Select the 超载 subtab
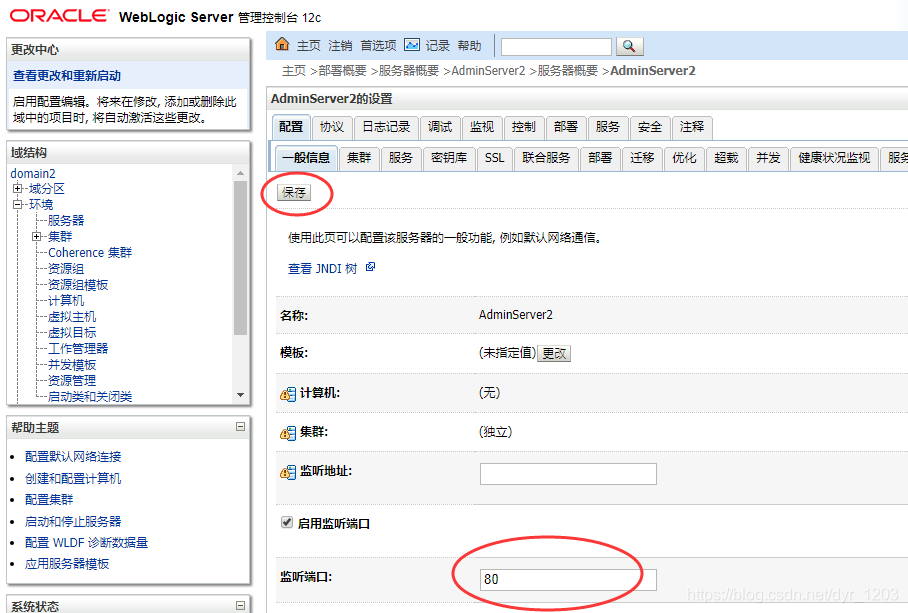The width and height of the screenshot is (908, 613). pyautogui.click(x=726, y=158)
